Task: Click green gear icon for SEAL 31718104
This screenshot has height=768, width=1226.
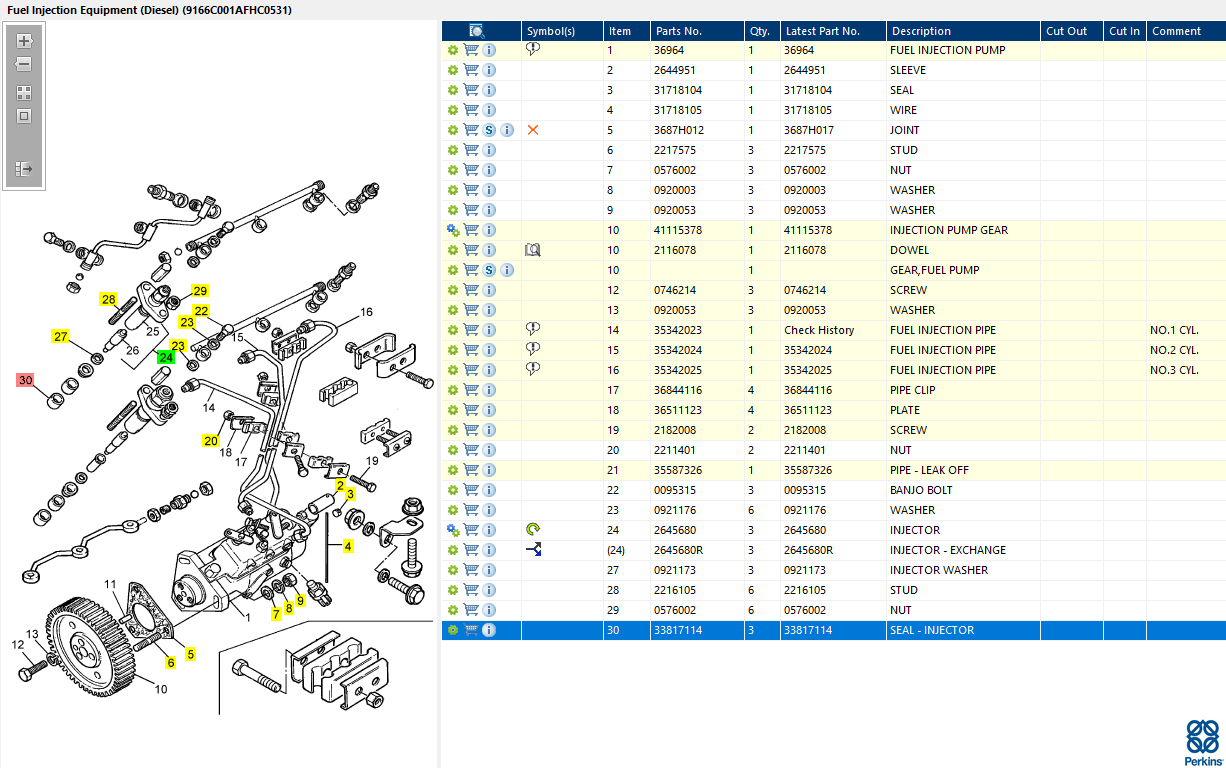Action: click(453, 90)
